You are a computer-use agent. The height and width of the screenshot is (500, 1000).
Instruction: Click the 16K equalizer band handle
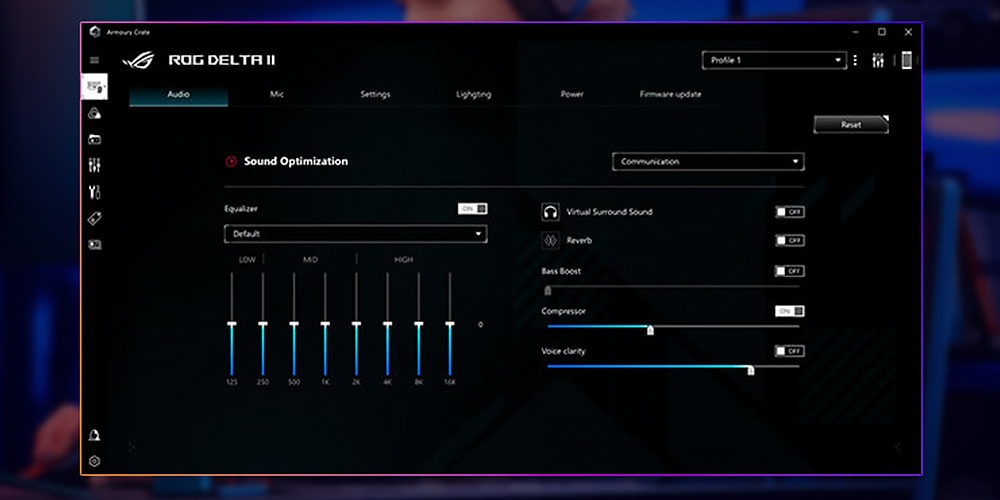(450, 325)
